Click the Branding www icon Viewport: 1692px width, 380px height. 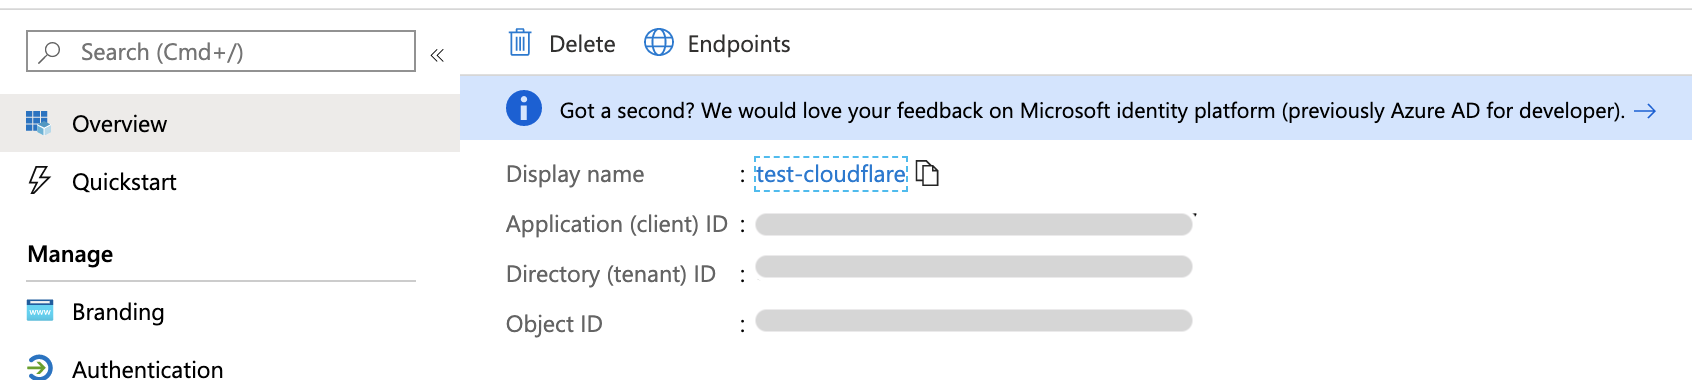click(x=39, y=311)
